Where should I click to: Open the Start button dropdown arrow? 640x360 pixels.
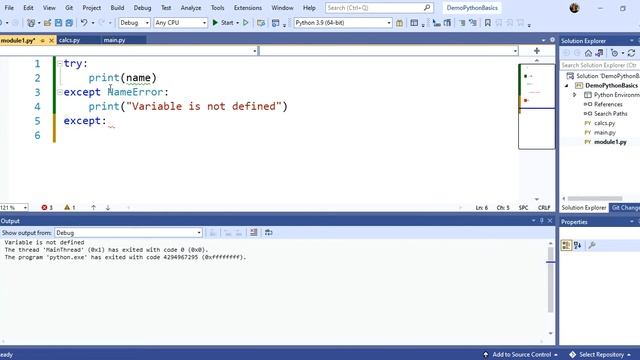(x=238, y=23)
